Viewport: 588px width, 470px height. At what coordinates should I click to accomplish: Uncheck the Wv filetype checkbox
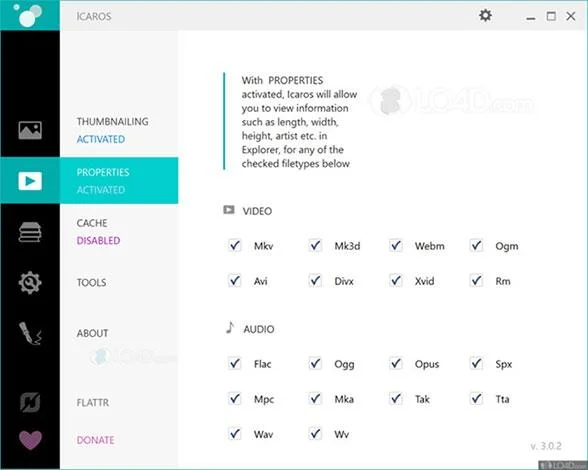coord(315,434)
